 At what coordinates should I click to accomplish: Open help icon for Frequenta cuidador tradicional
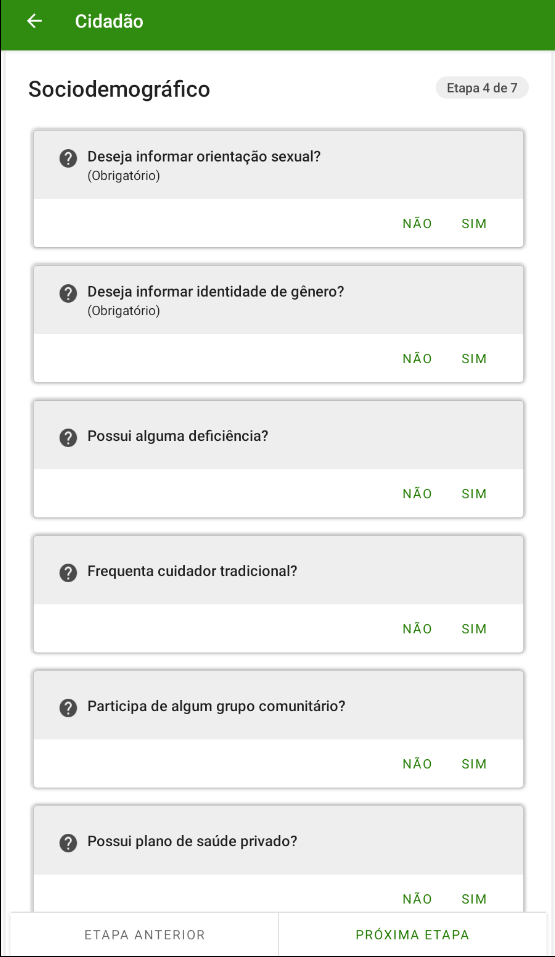coord(68,572)
